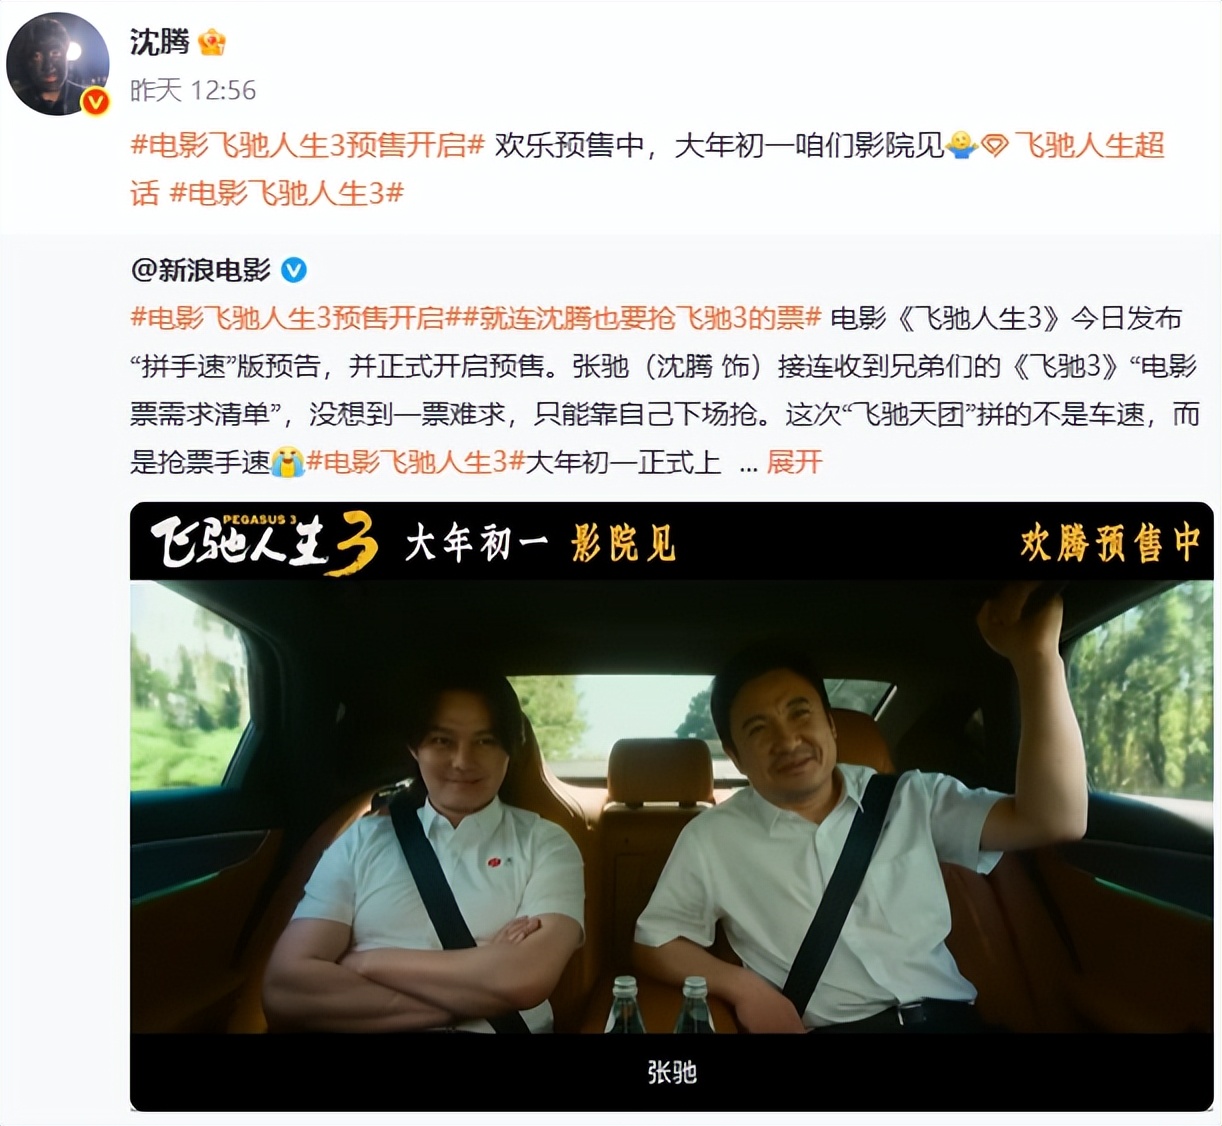1222x1126 pixels.
Task: Click the orange verified badge on the avatar
Action: 95,101
